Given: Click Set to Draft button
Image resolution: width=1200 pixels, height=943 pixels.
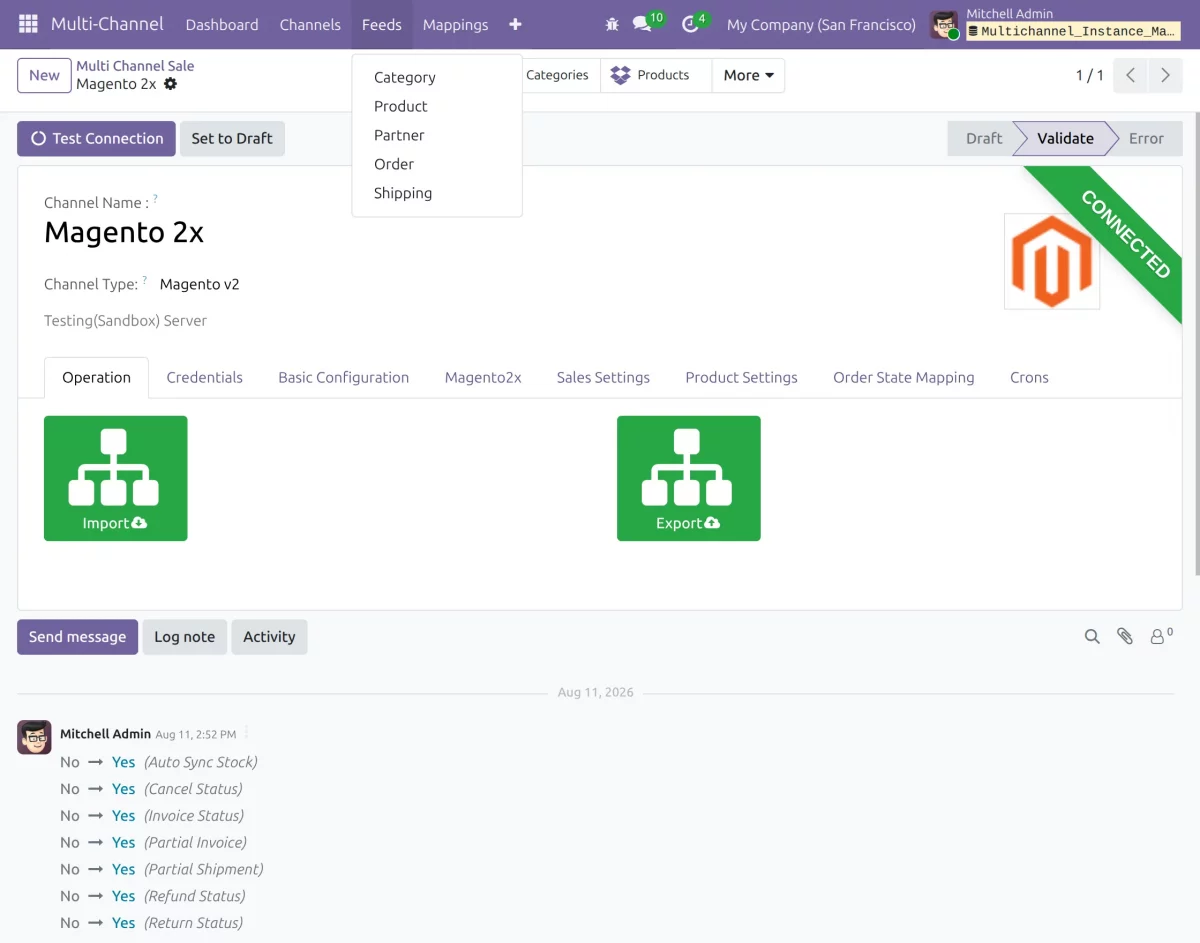Looking at the screenshot, I should (232, 138).
